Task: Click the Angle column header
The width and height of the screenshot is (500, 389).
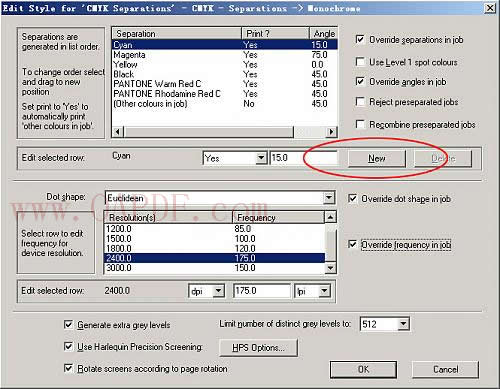Action: 324,34
